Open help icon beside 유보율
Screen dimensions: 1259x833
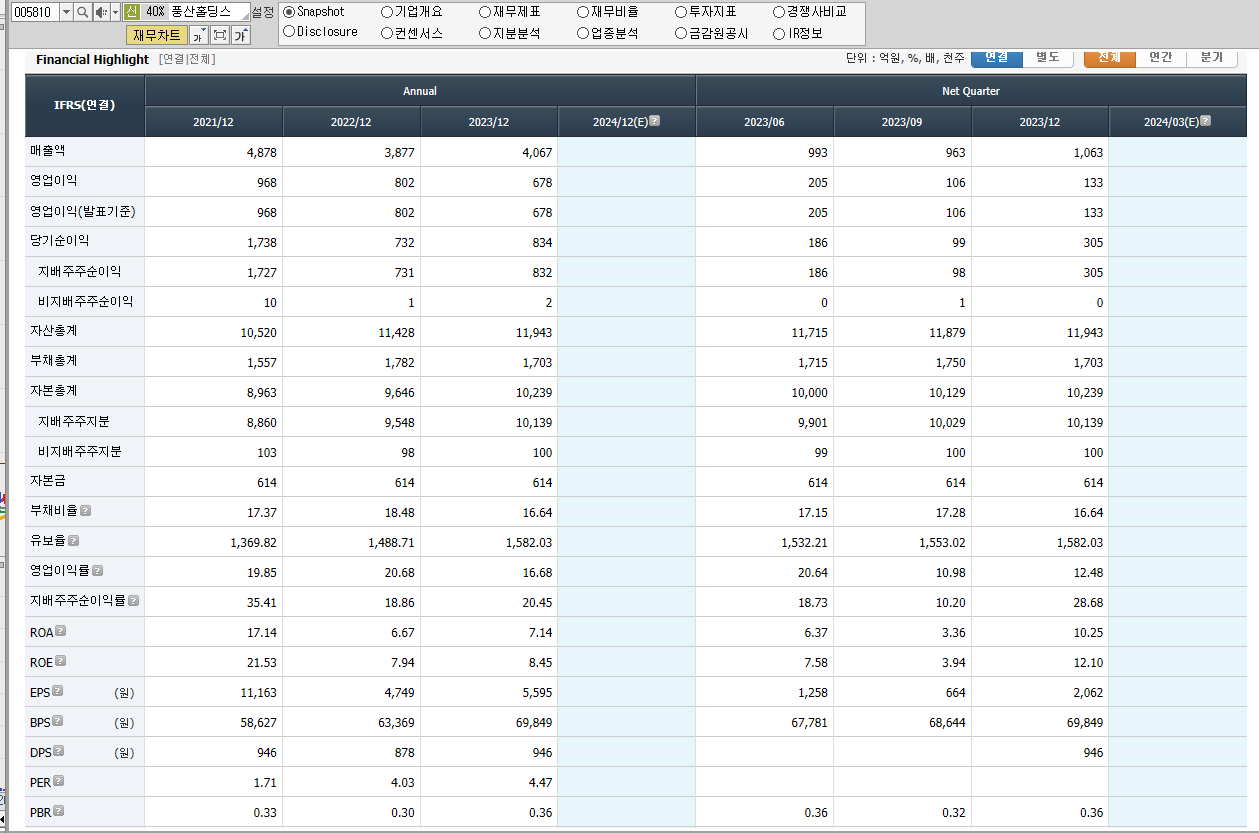point(73,541)
